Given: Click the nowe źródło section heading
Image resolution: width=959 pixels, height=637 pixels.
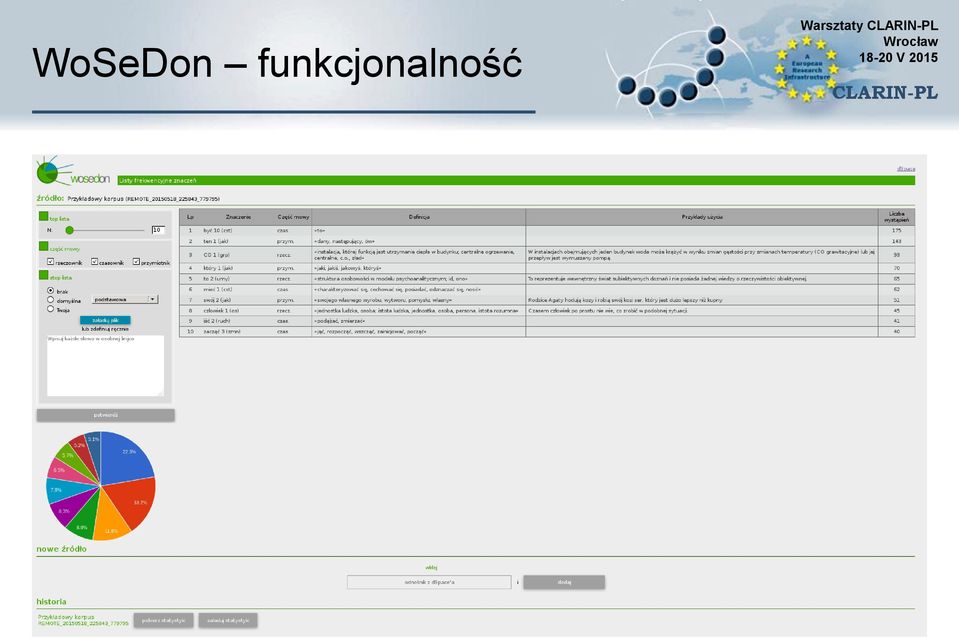Looking at the screenshot, I should tap(61, 549).
